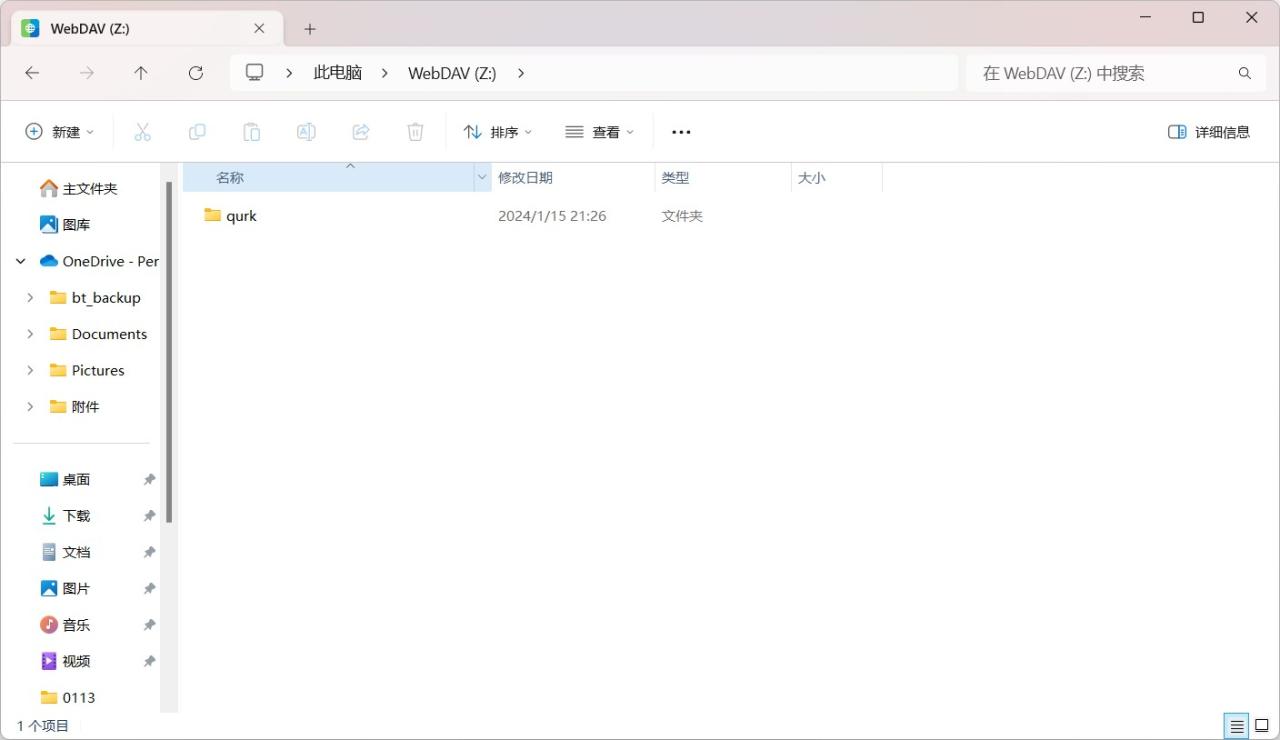Click the Rename icon in toolbar
Image resolution: width=1280 pixels, height=740 pixels.
306,132
